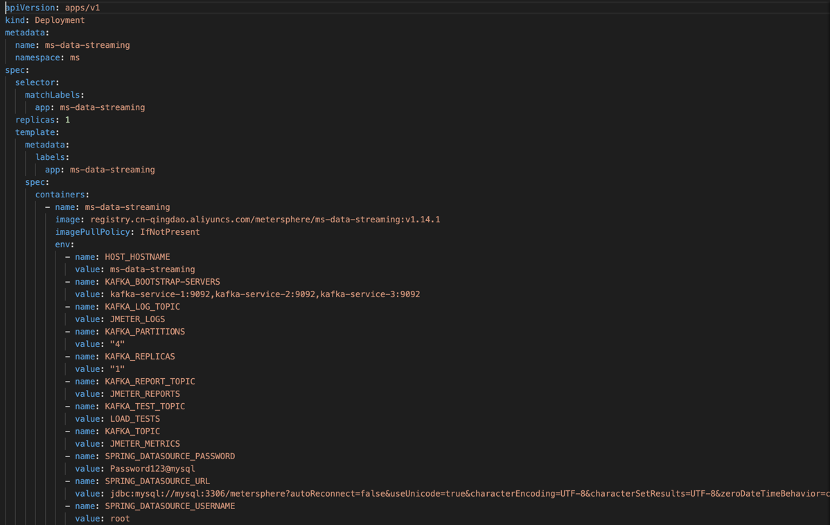Click the SPRING_DATASOURCE_USERNAME value root
Image resolution: width=830 pixels, height=526 pixels.
120,519
